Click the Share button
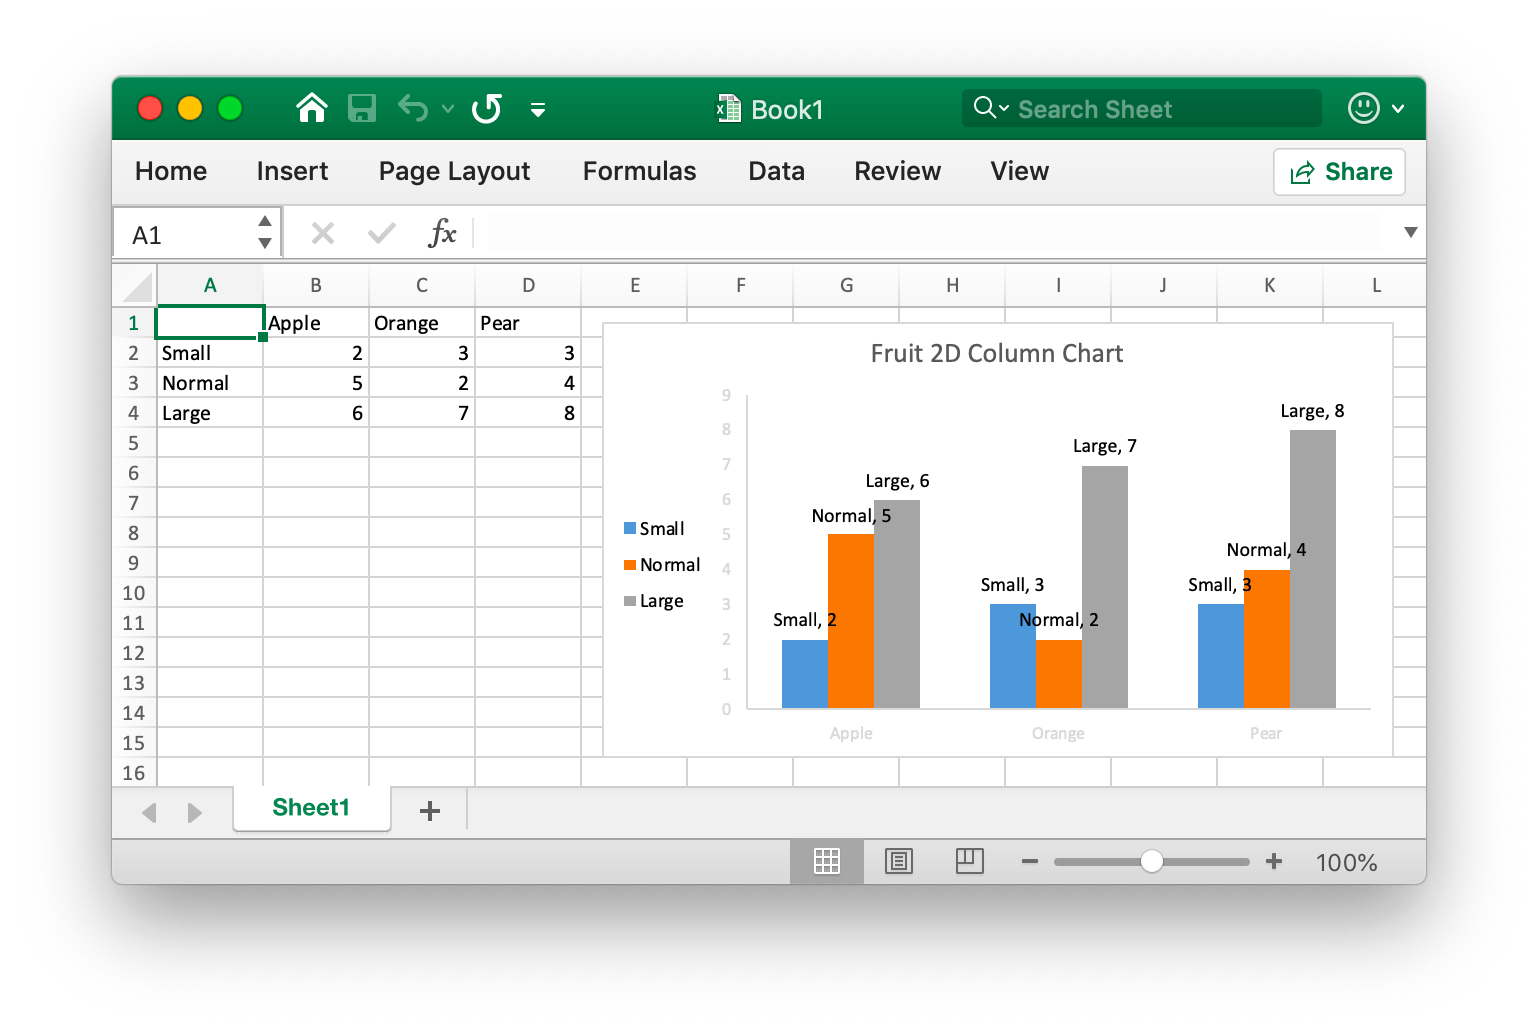The height and width of the screenshot is (1032, 1538). 1339,171
